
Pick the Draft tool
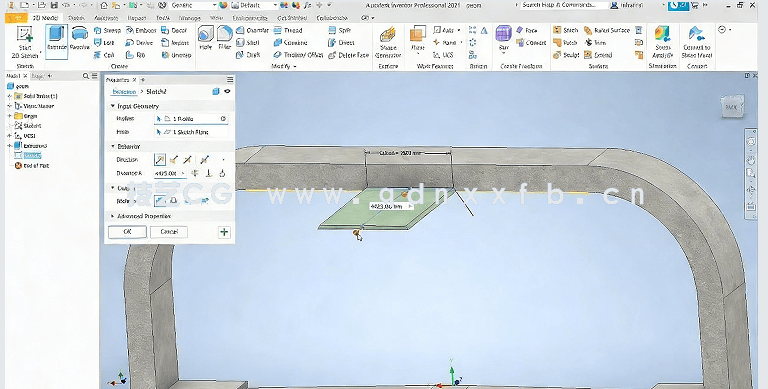248,55
